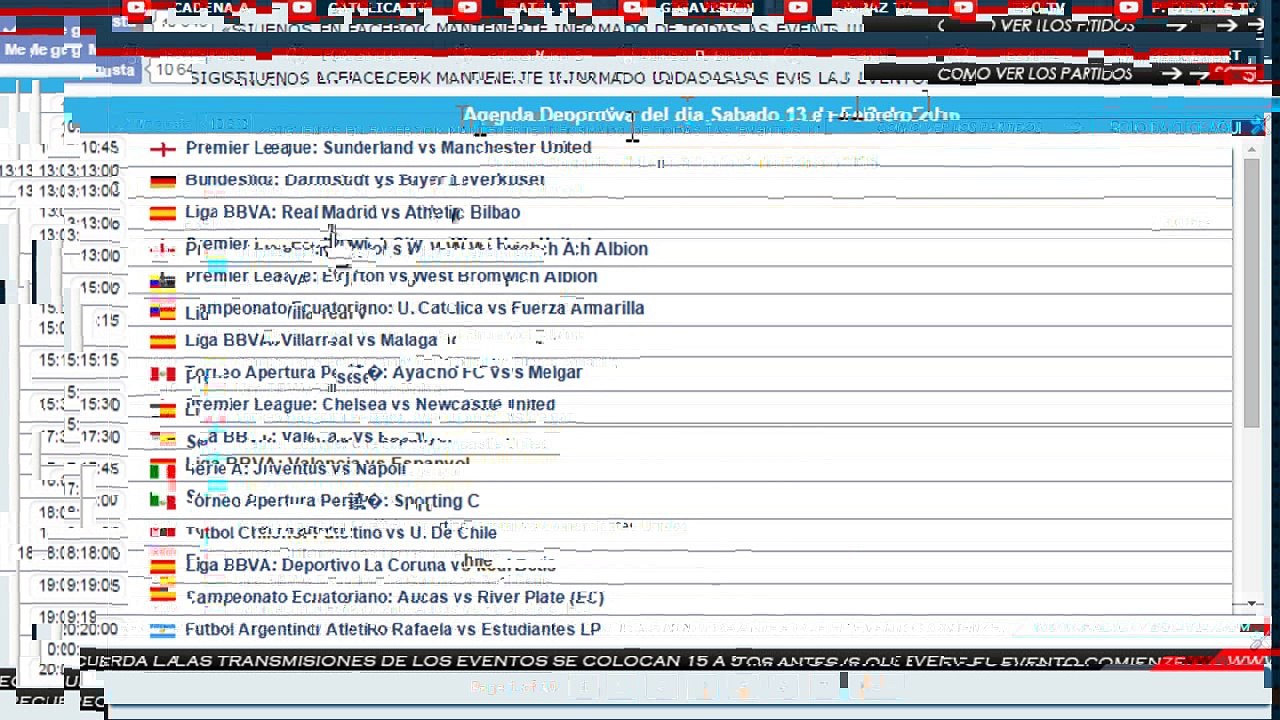Select Liga BBVA: Real Madrid vs Athletic Bilbao
The height and width of the screenshot is (720, 1280).
click(x=352, y=212)
